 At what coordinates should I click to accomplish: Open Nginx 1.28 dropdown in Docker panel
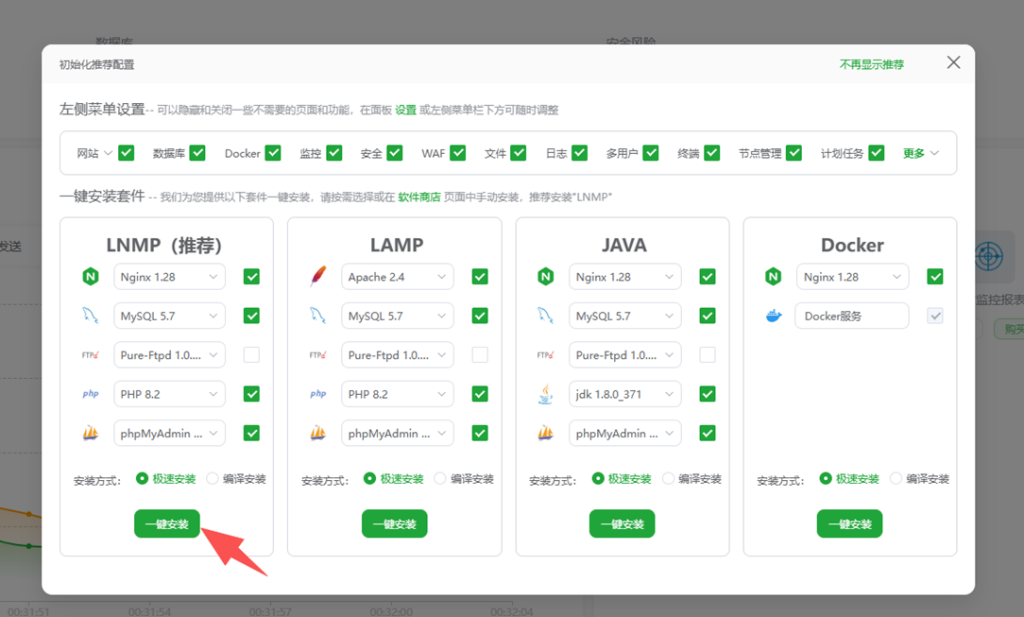(852, 277)
